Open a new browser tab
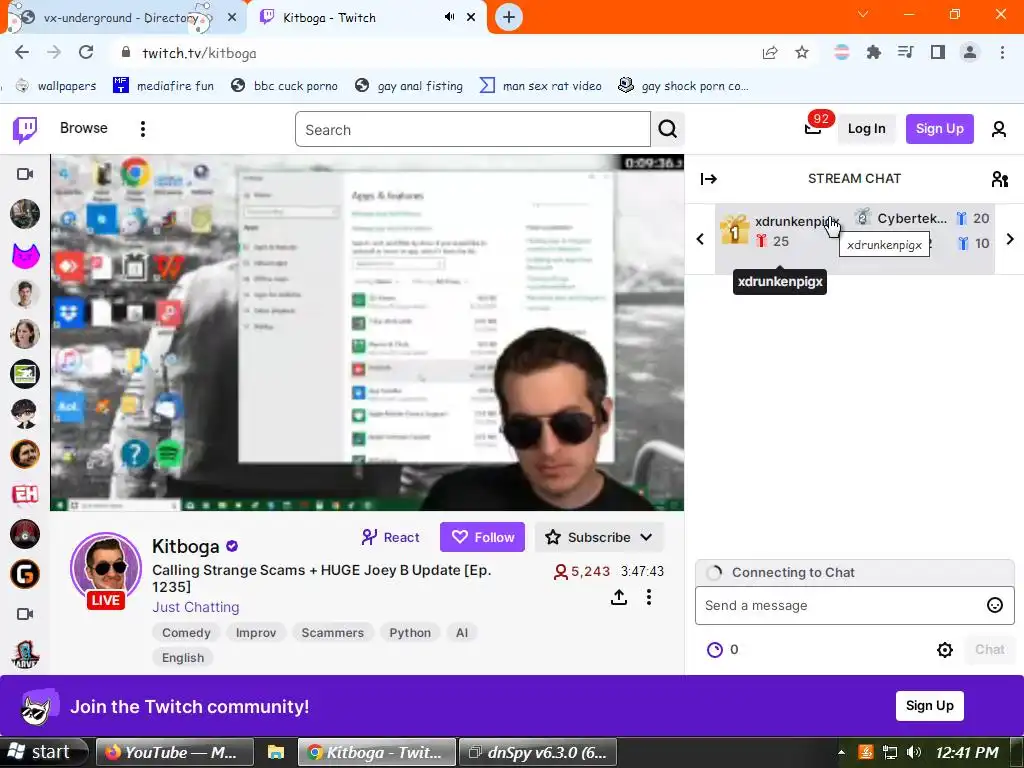This screenshot has height=768, width=1024. [x=509, y=17]
